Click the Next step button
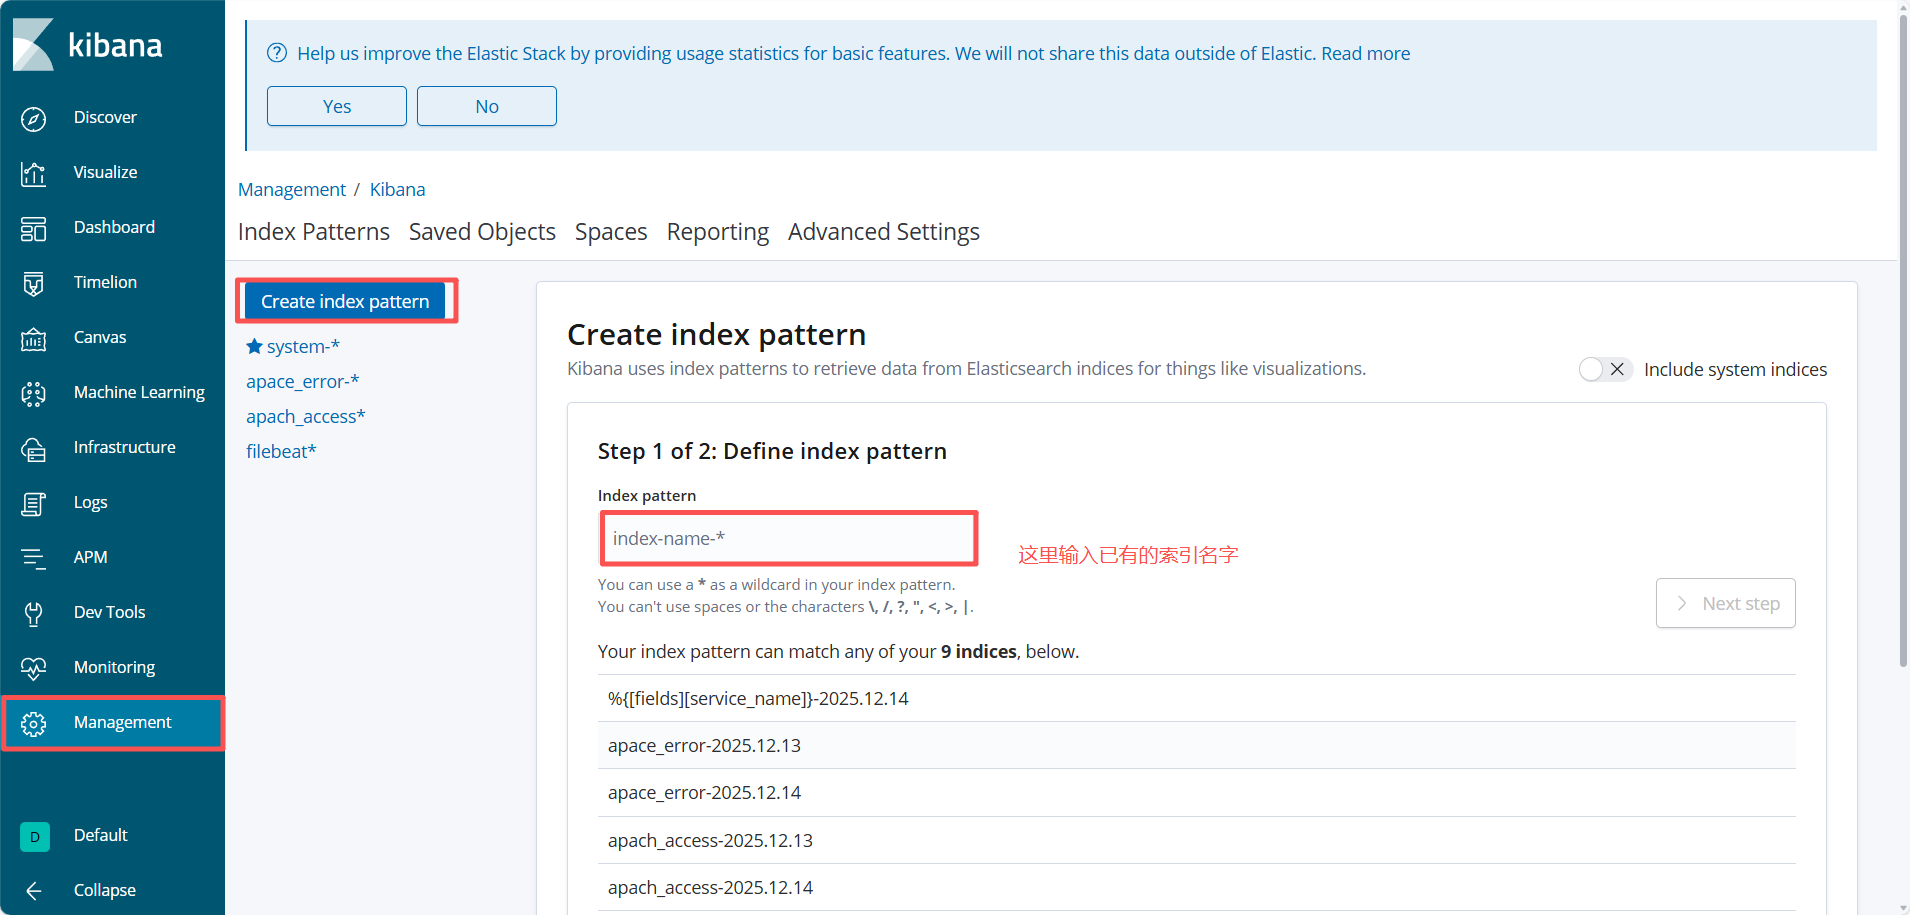The image size is (1910, 915). (x=1726, y=603)
